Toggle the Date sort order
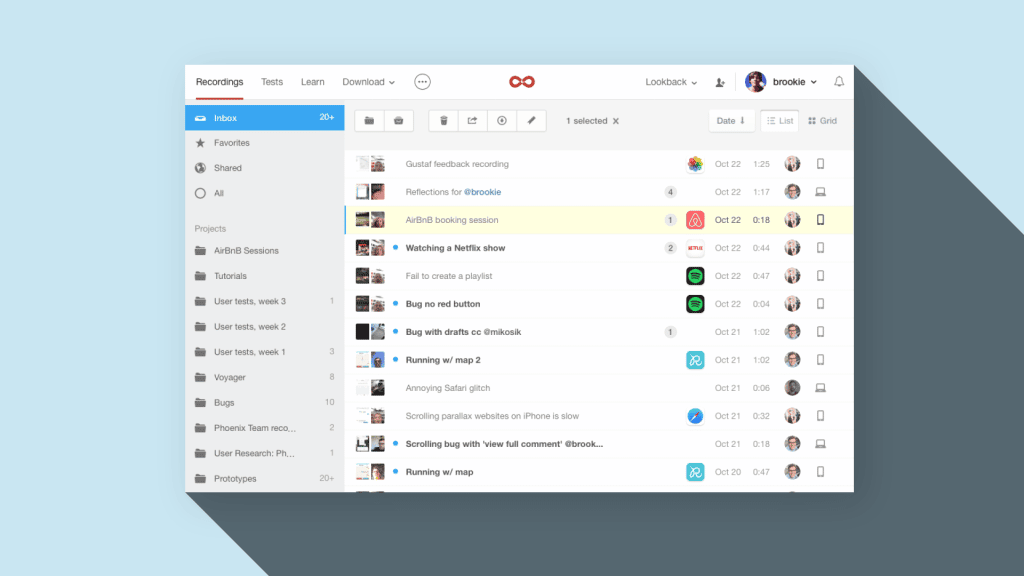The width and height of the screenshot is (1024, 576). pyautogui.click(x=731, y=121)
